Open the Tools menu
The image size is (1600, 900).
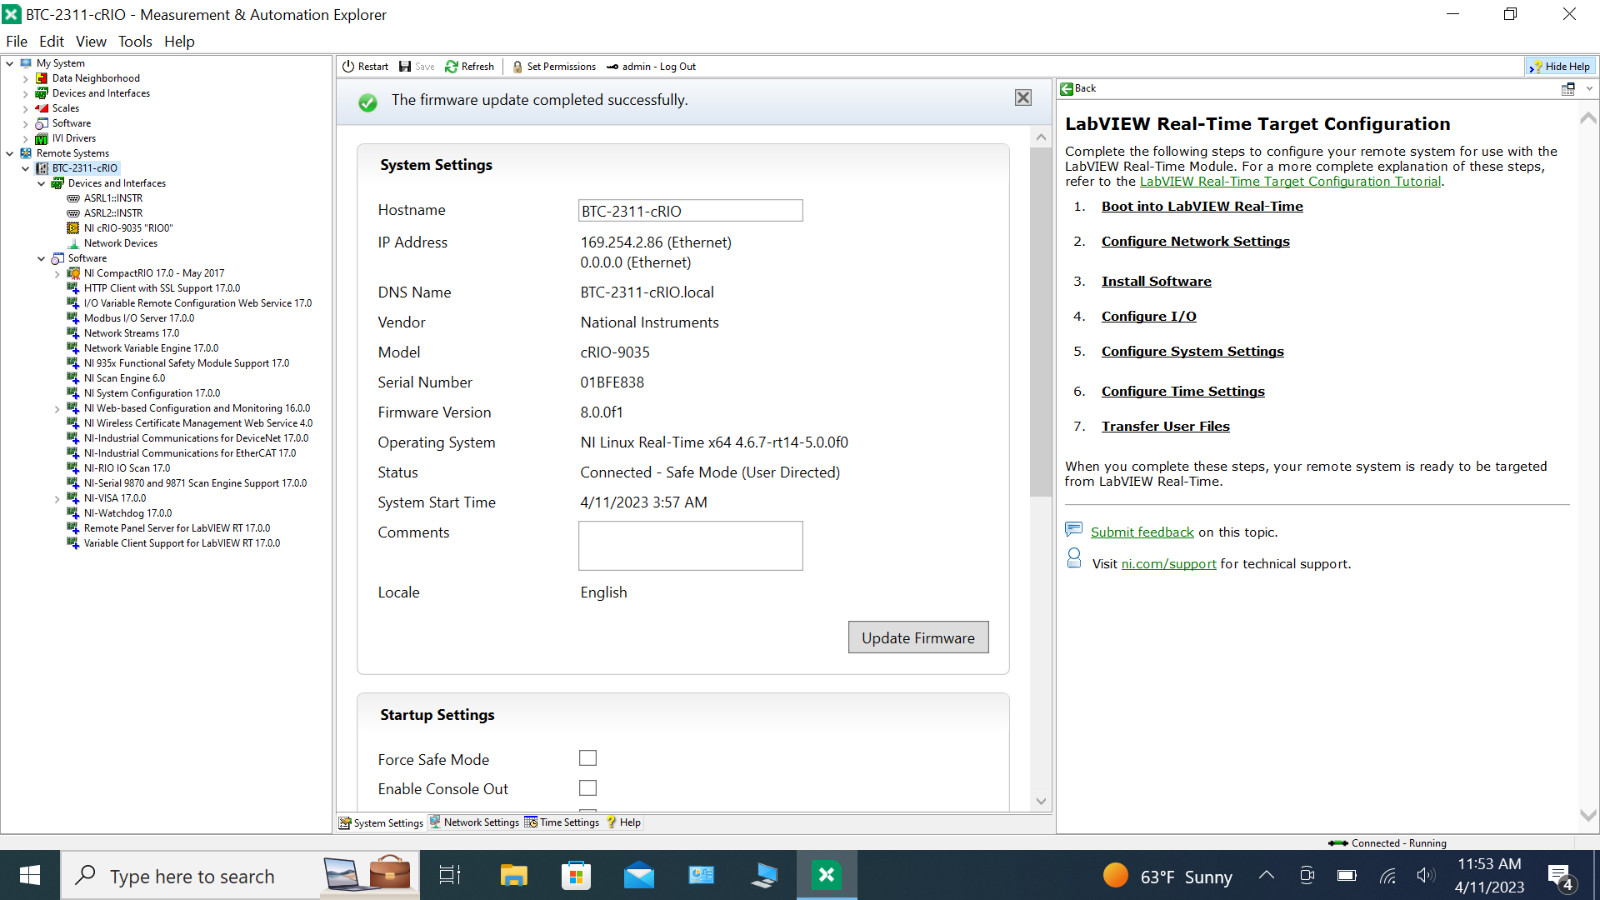pyautogui.click(x=135, y=41)
